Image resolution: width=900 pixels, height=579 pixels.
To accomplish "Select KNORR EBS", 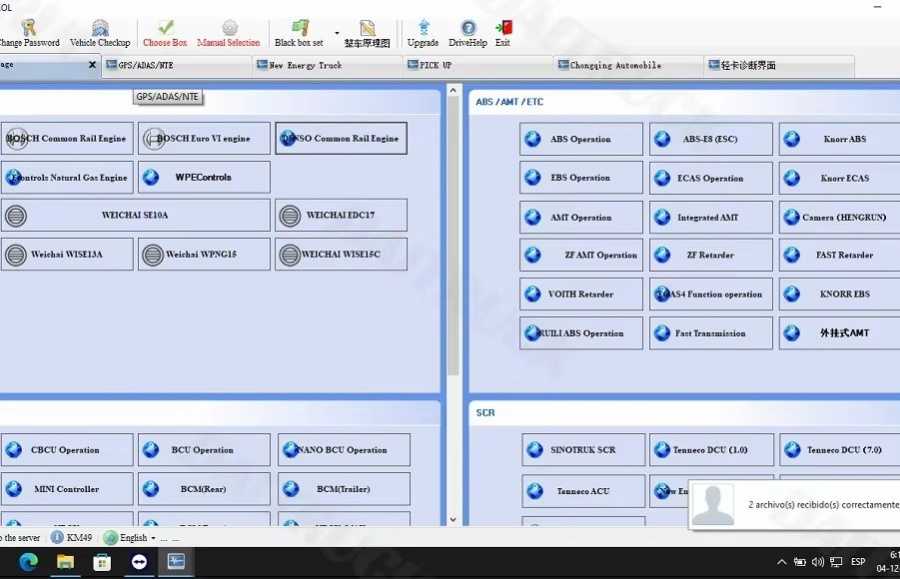I will [x=840, y=294].
